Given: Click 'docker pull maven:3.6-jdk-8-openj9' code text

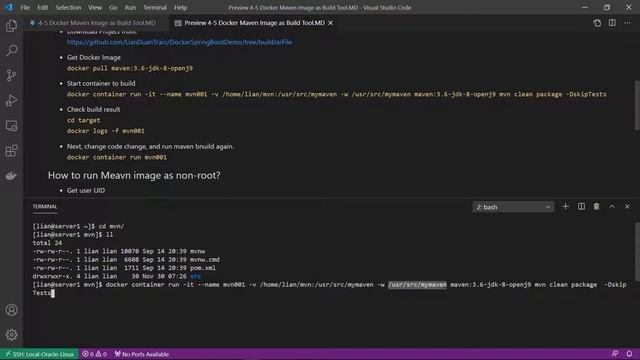Looking at the screenshot, I should point(130,68).
